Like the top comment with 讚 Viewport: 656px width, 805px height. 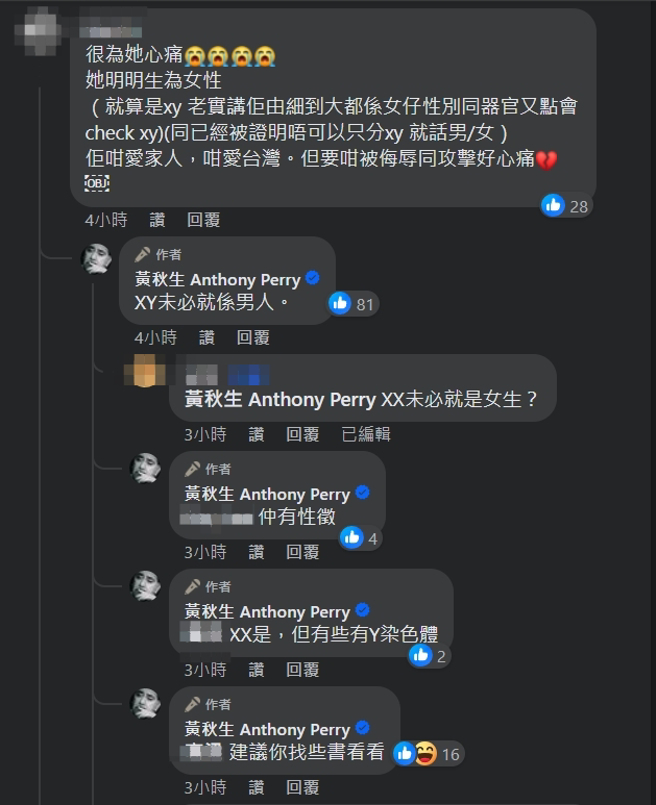156,219
